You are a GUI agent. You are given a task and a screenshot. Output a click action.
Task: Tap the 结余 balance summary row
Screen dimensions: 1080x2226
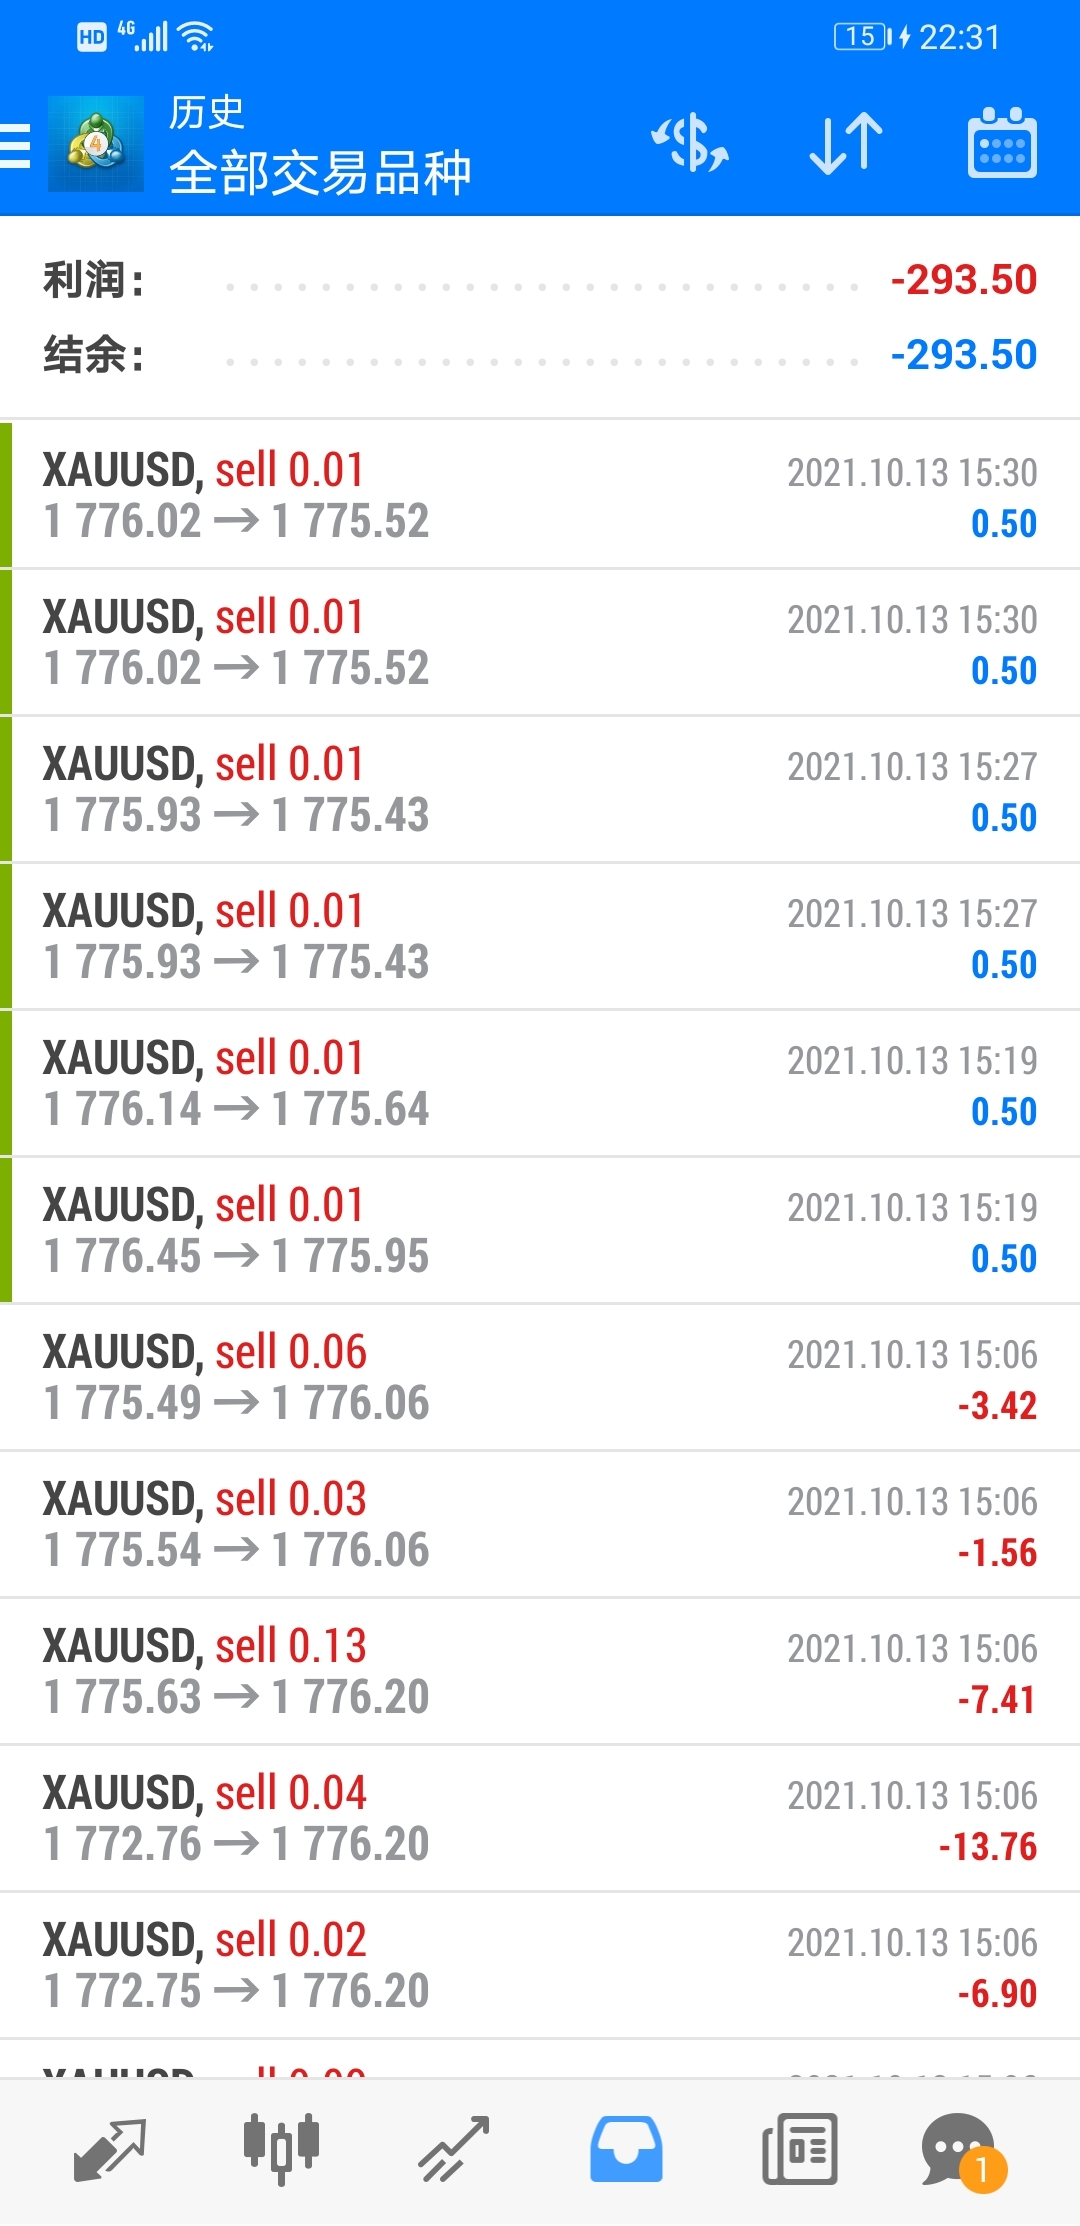tap(540, 355)
